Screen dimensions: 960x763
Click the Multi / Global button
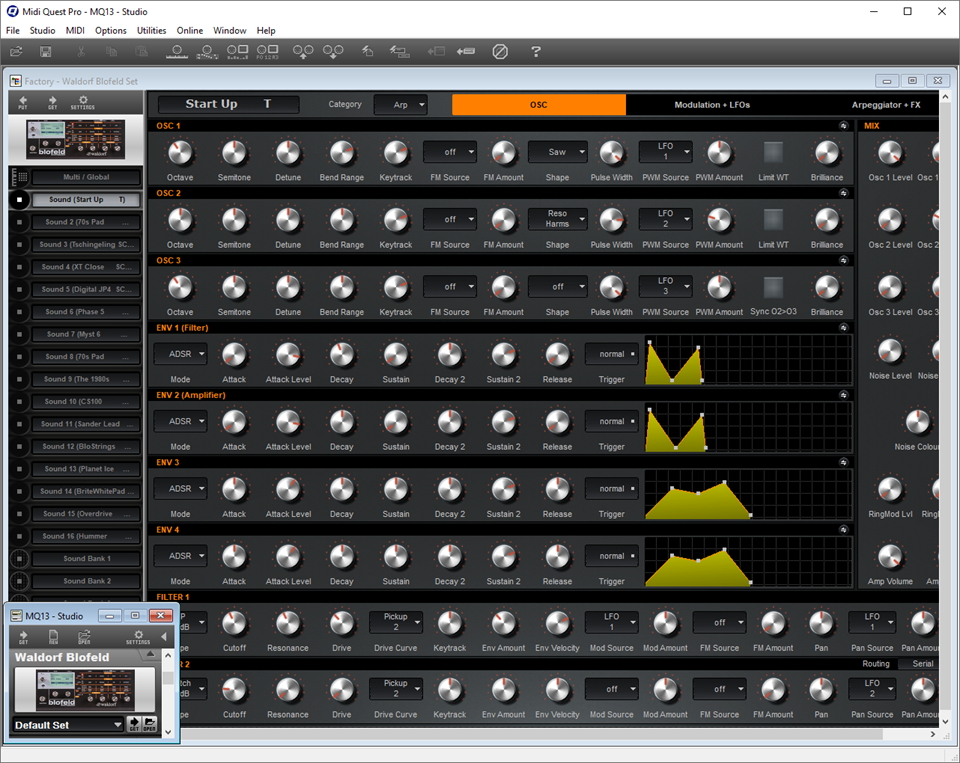(84, 176)
